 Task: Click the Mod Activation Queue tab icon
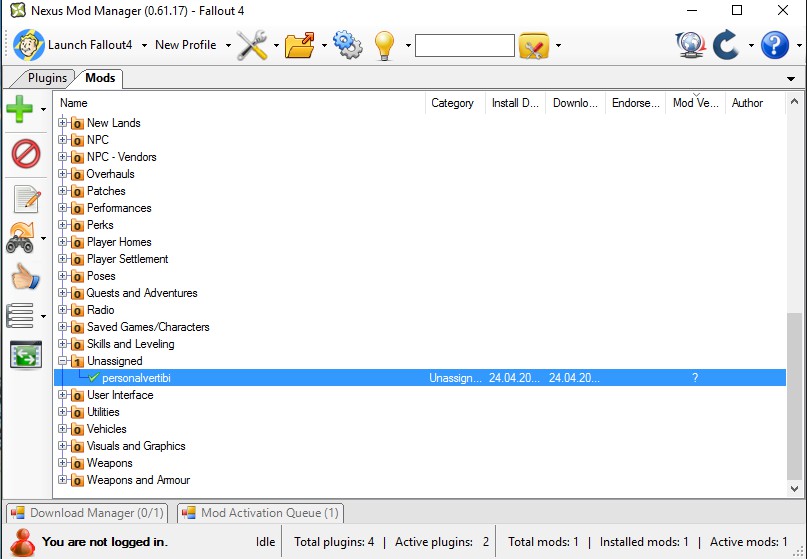(x=188, y=513)
